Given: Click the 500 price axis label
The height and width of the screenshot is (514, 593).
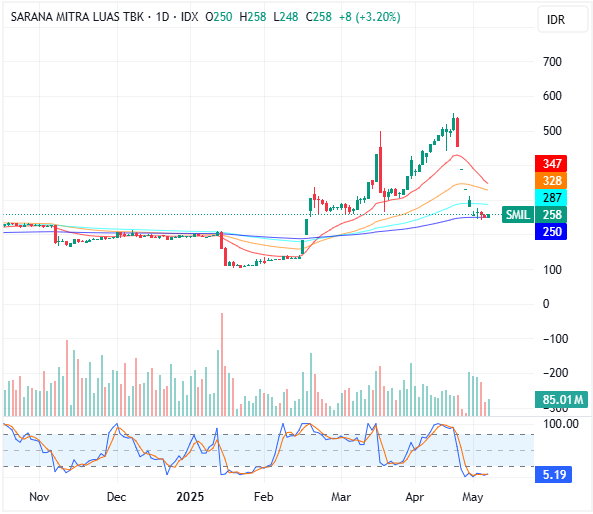Looking at the screenshot, I should pyautogui.click(x=552, y=131).
